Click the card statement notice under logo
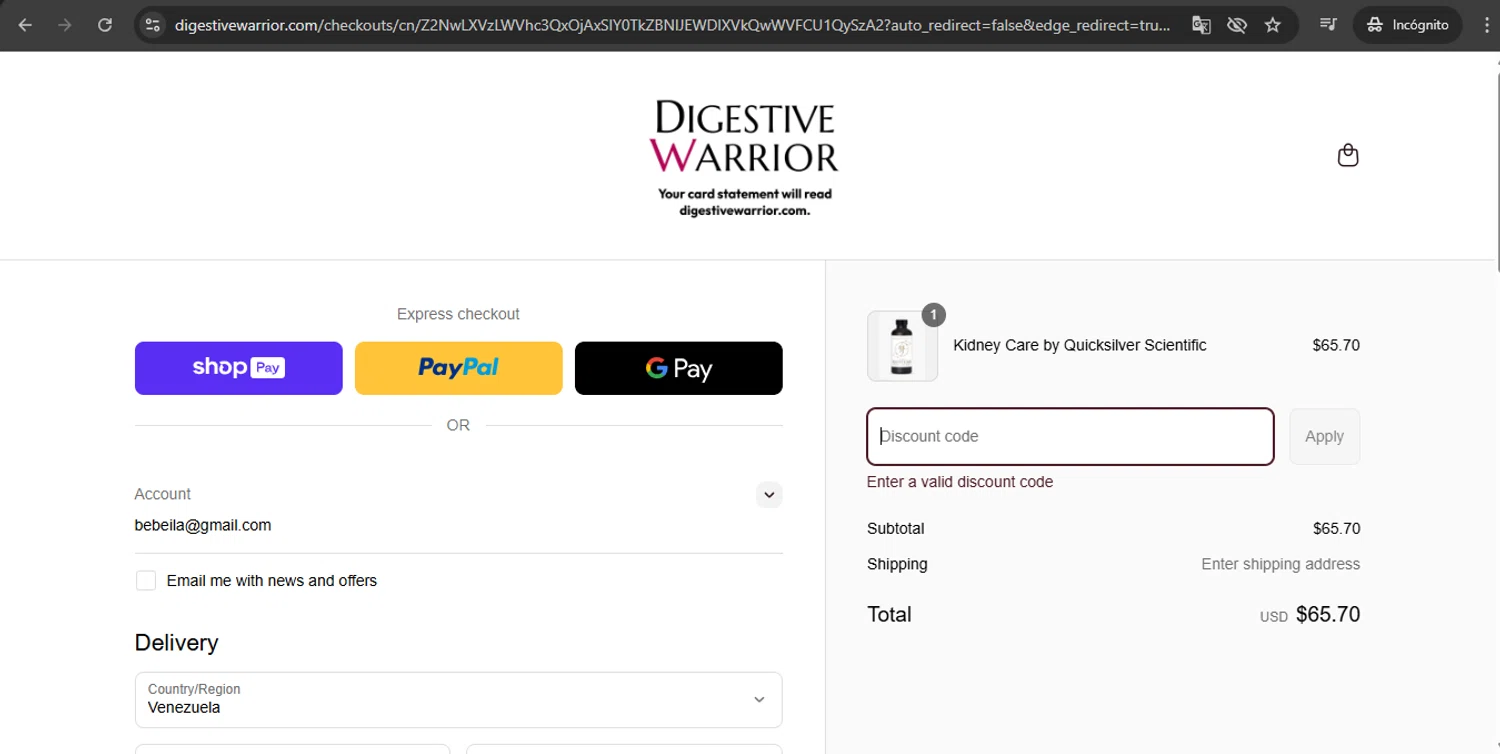 point(745,202)
